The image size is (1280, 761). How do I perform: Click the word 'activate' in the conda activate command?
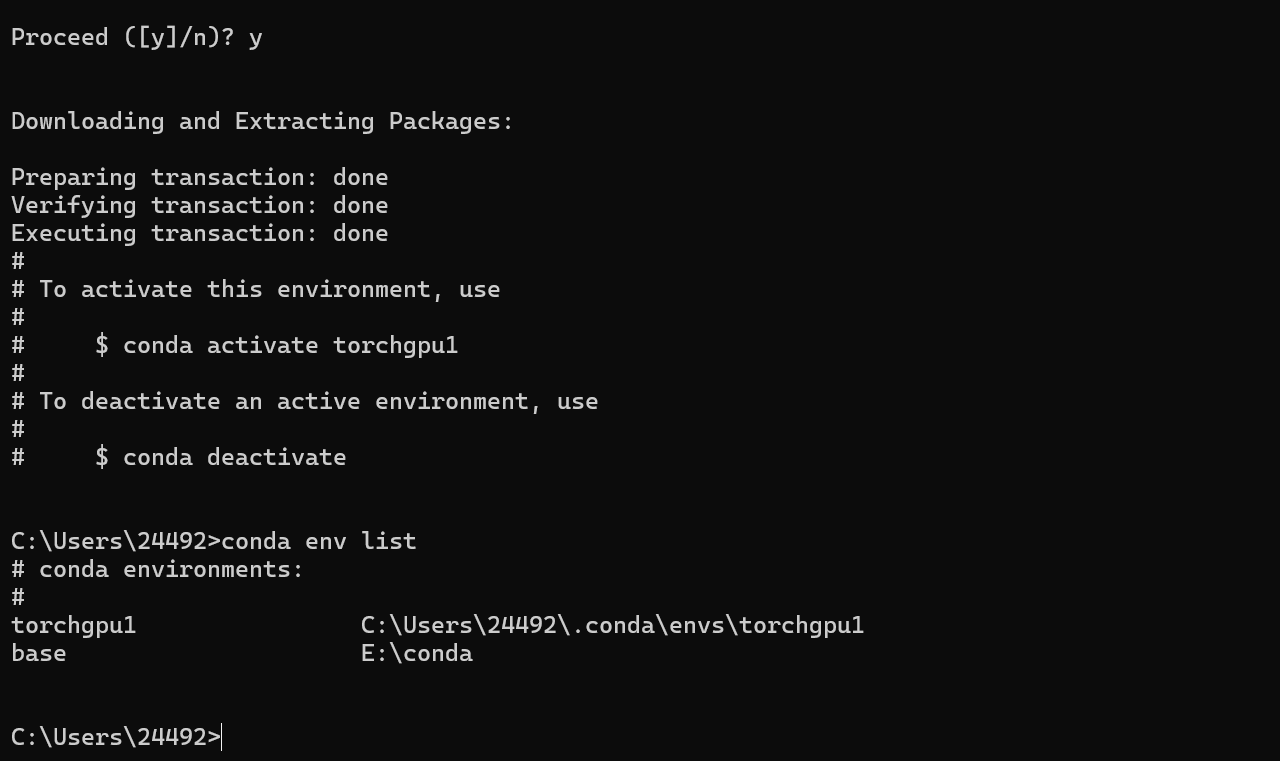[262, 345]
